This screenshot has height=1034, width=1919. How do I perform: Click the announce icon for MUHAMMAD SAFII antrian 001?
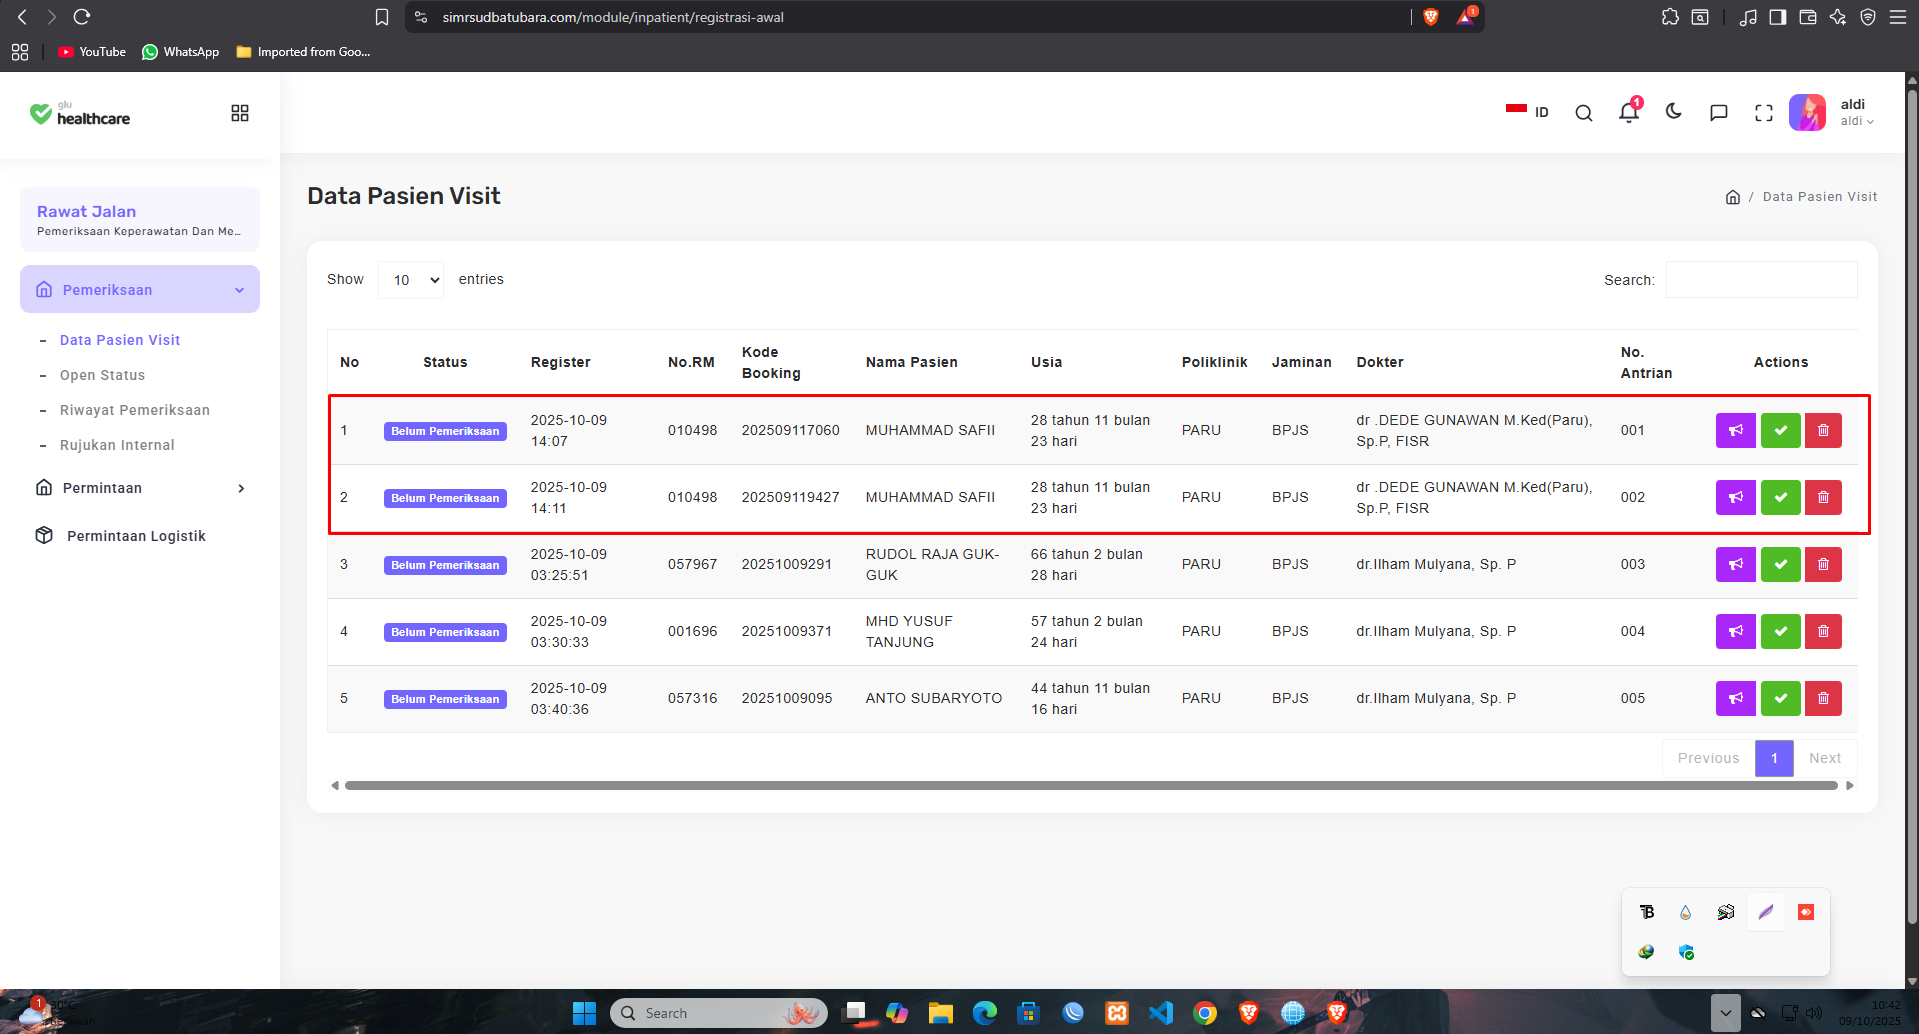[1735, 430]
